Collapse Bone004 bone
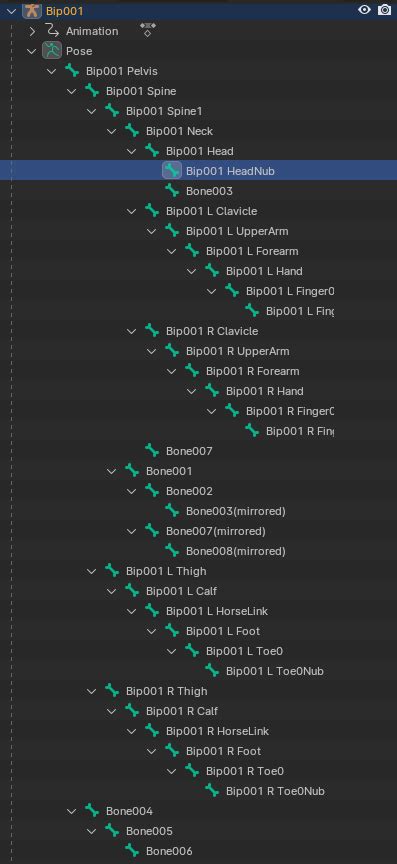 pos(72,811)
